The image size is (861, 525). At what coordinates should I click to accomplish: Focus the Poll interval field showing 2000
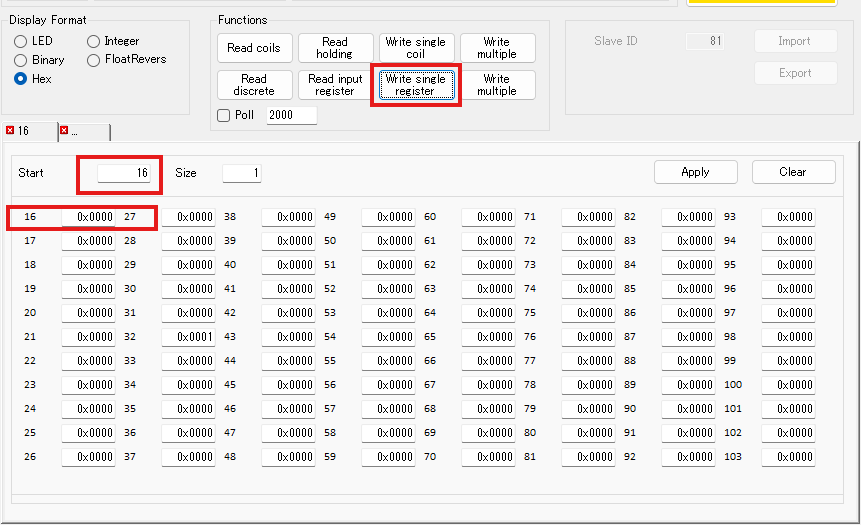[x=292, y=115]
